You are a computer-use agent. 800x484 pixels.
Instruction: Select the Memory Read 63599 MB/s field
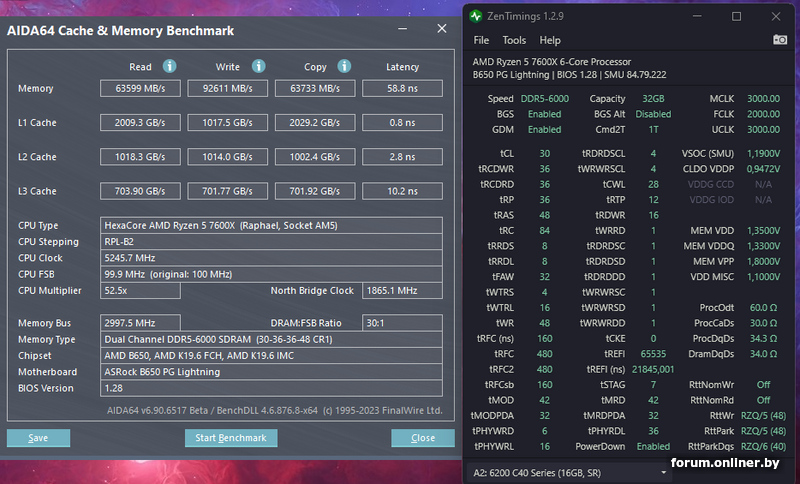point(141,89)
